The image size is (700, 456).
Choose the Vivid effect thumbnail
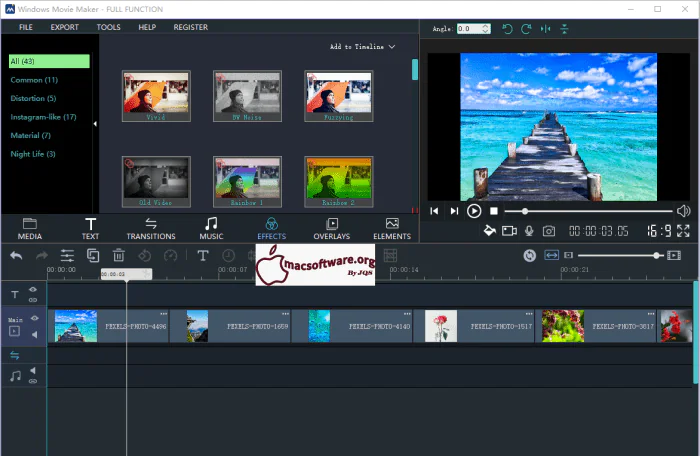coord(156,96)
